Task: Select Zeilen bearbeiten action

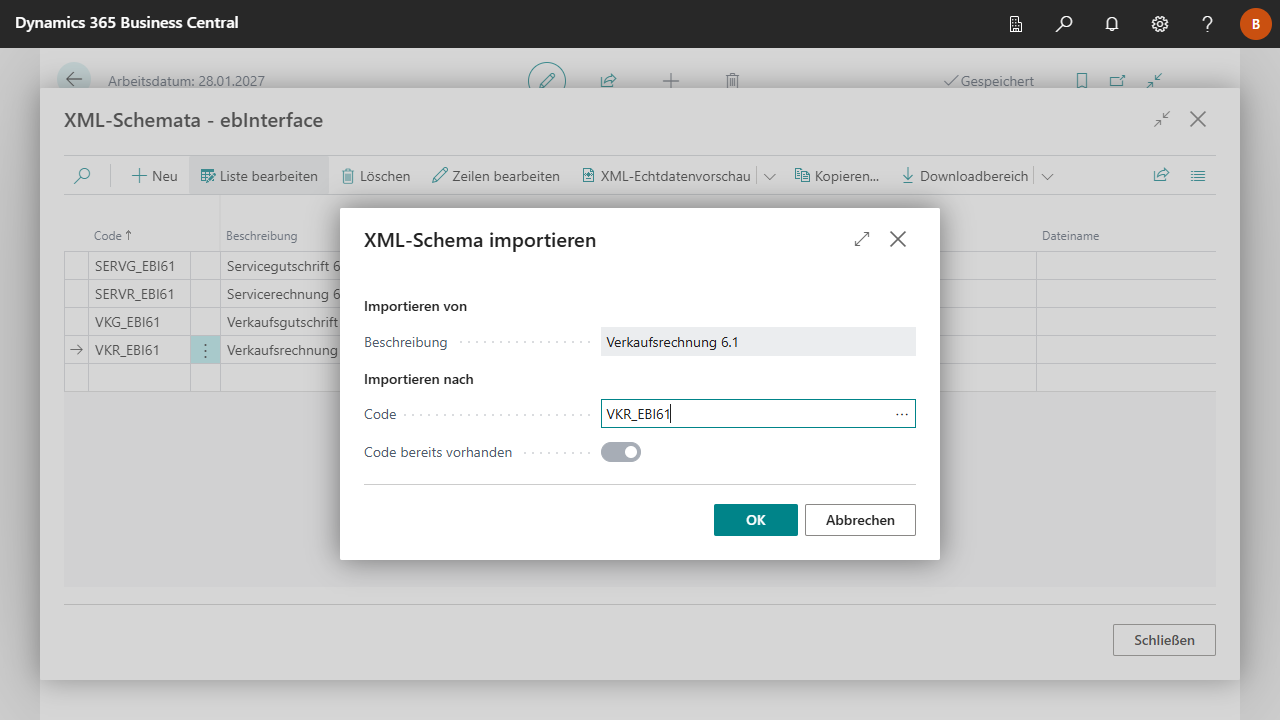Action: click(x=496, y=176)
